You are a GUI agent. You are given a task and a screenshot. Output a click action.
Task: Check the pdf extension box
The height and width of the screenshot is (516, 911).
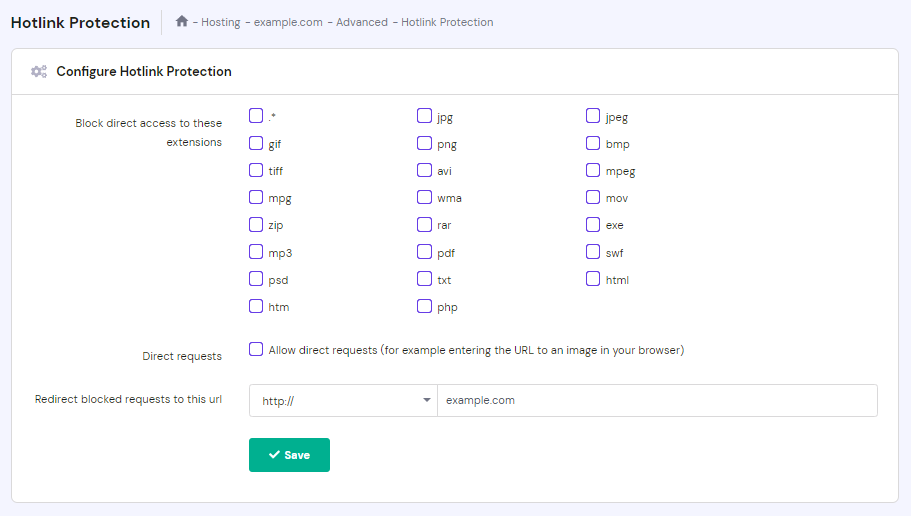click(x=424, y=252)
